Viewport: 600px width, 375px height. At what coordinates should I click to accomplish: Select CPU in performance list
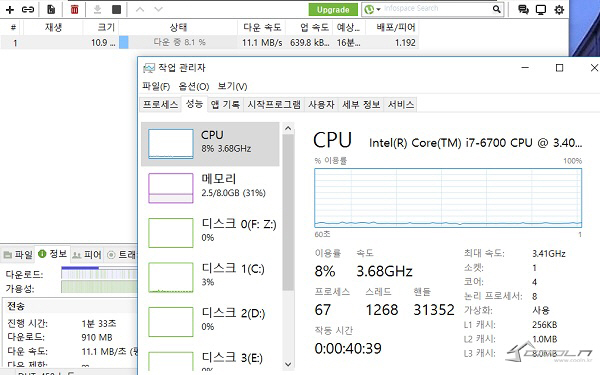[210, 144]
